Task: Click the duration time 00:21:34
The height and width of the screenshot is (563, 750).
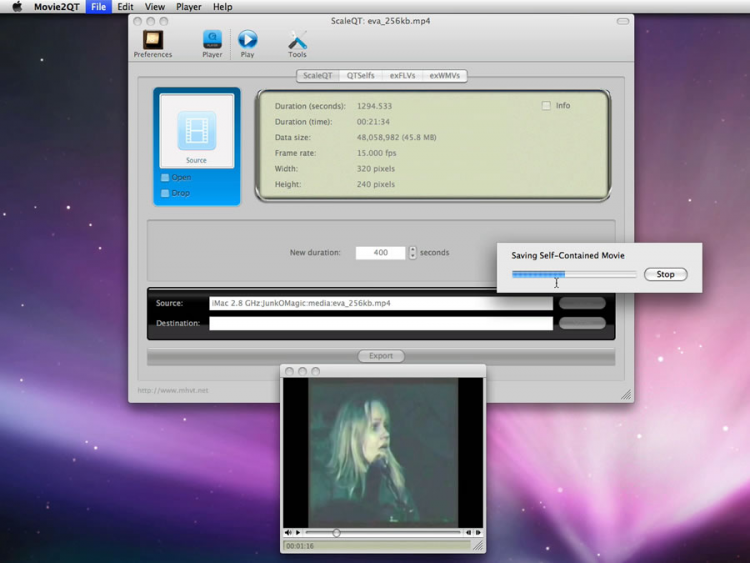Action: (373, 121)
